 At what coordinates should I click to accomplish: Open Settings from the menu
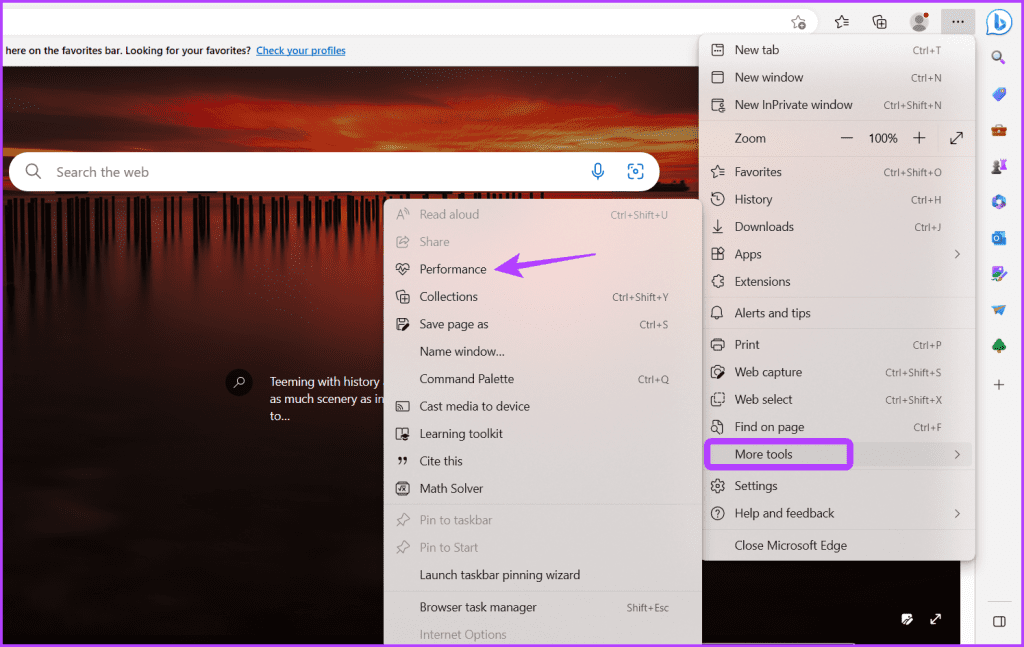point(838,486)
